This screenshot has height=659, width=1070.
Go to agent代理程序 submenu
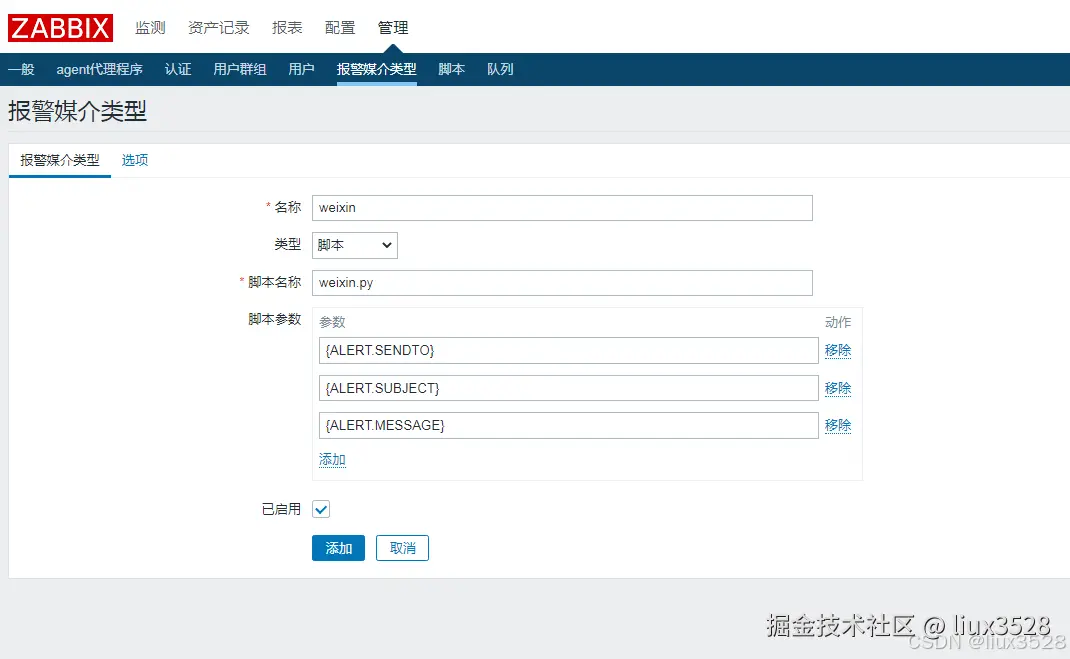tap(100, 69)
